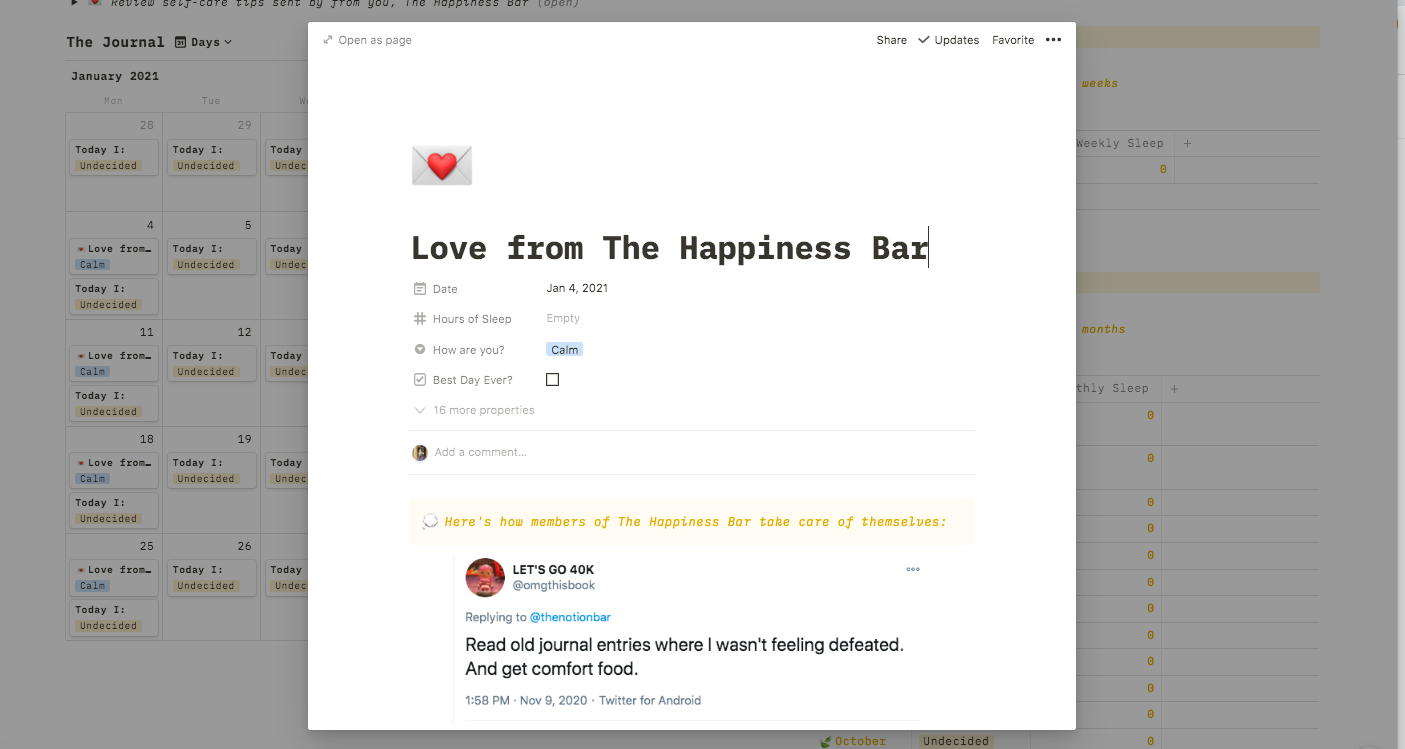This screenshot has height=749, width=1405.
Task: Open the Today I card on Tuesday 5
Action: [211, 256]
